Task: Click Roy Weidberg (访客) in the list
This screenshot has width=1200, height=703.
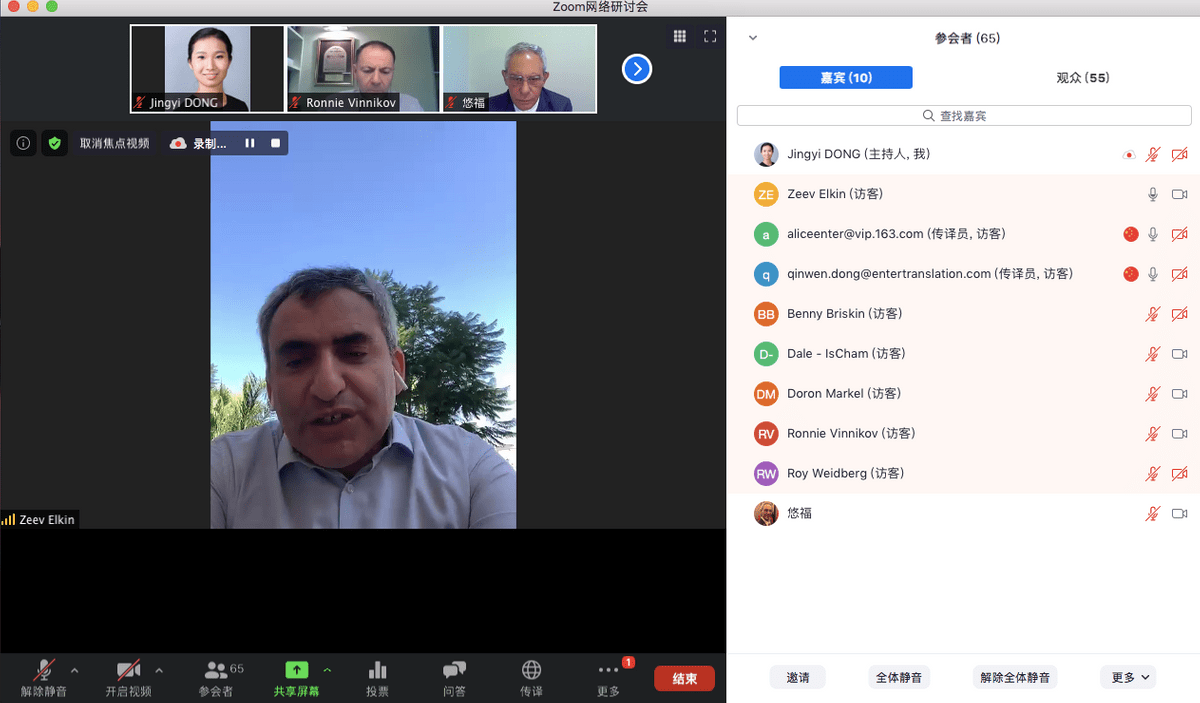Action: pos(845,474)
